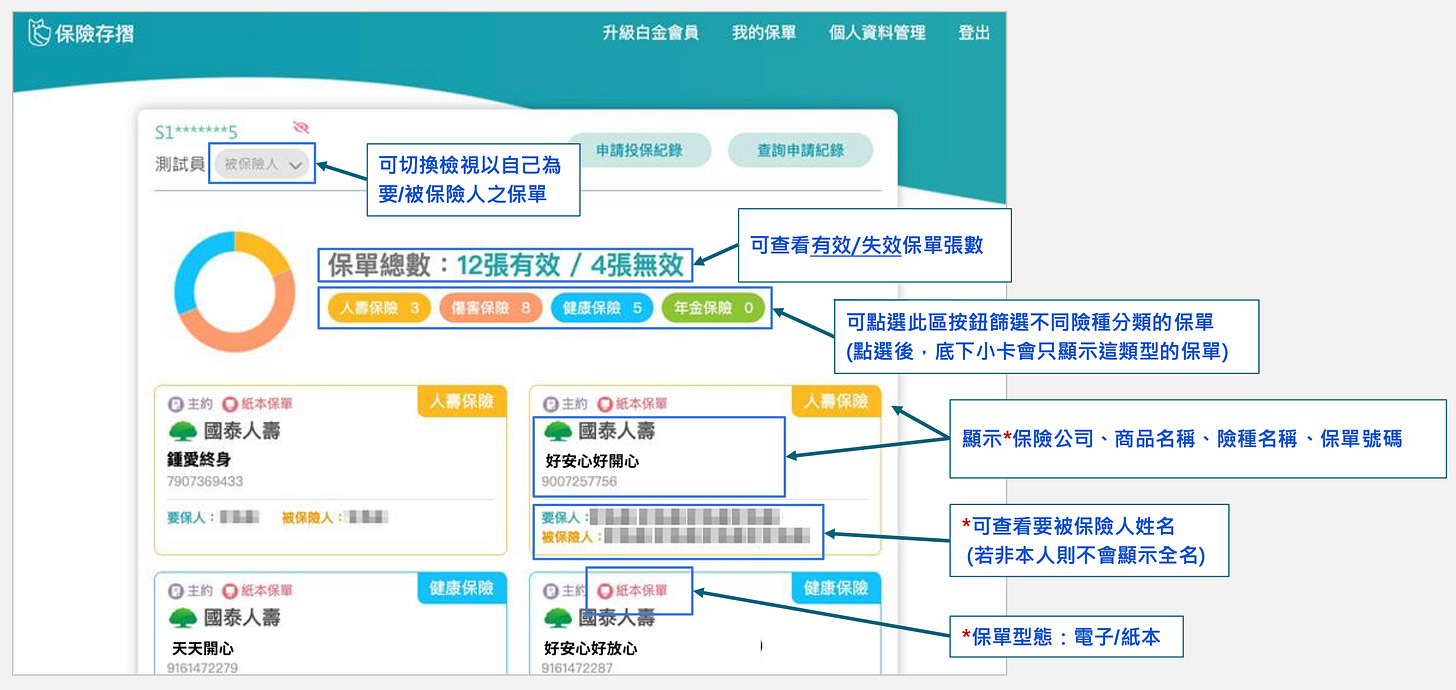
Task: Click the 國泰人壽 tree logo on 鍾愛終身 card
Action: click(x=183, y=432)
